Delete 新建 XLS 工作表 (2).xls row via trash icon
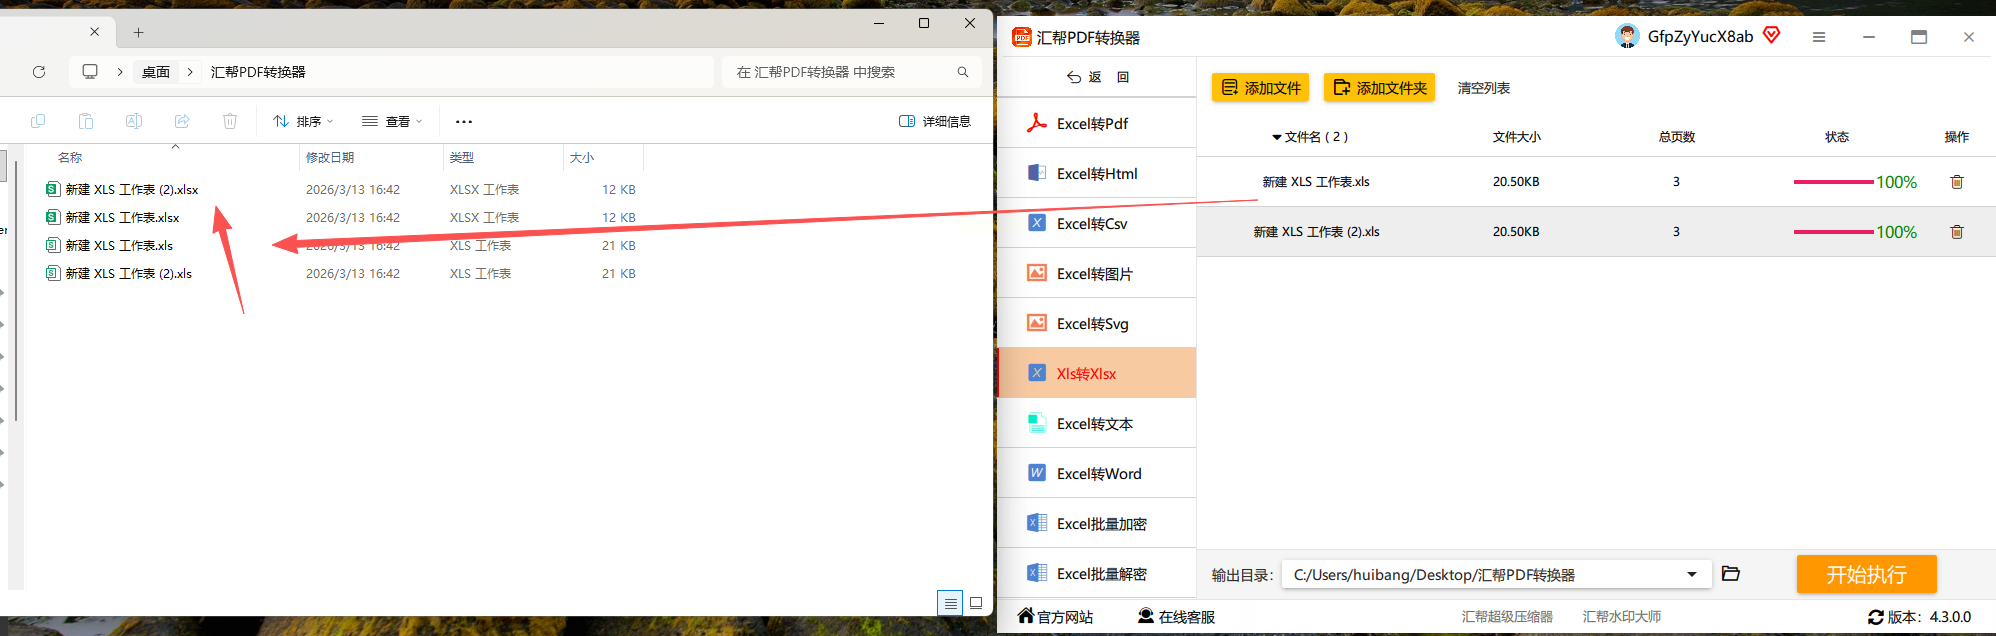Viewport: 1996px width, 636px height. (1957, 232)
